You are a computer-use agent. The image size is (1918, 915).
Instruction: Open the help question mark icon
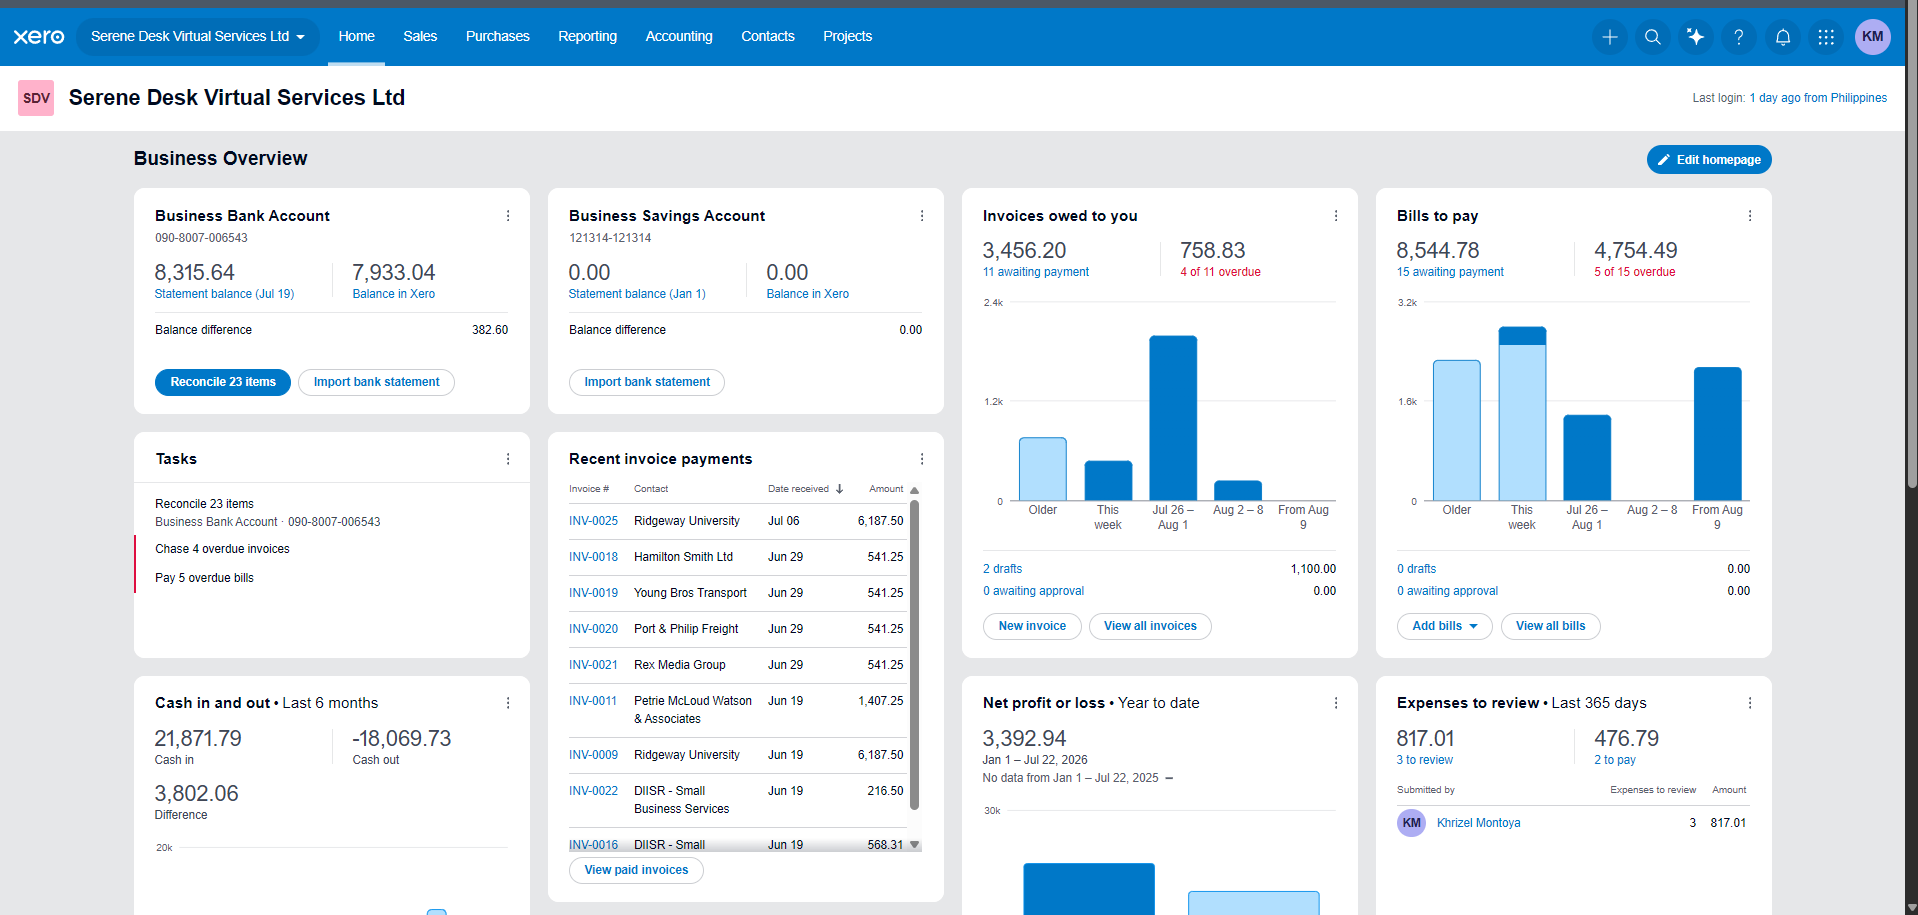pyautogui.click(x=1738, y=37)
